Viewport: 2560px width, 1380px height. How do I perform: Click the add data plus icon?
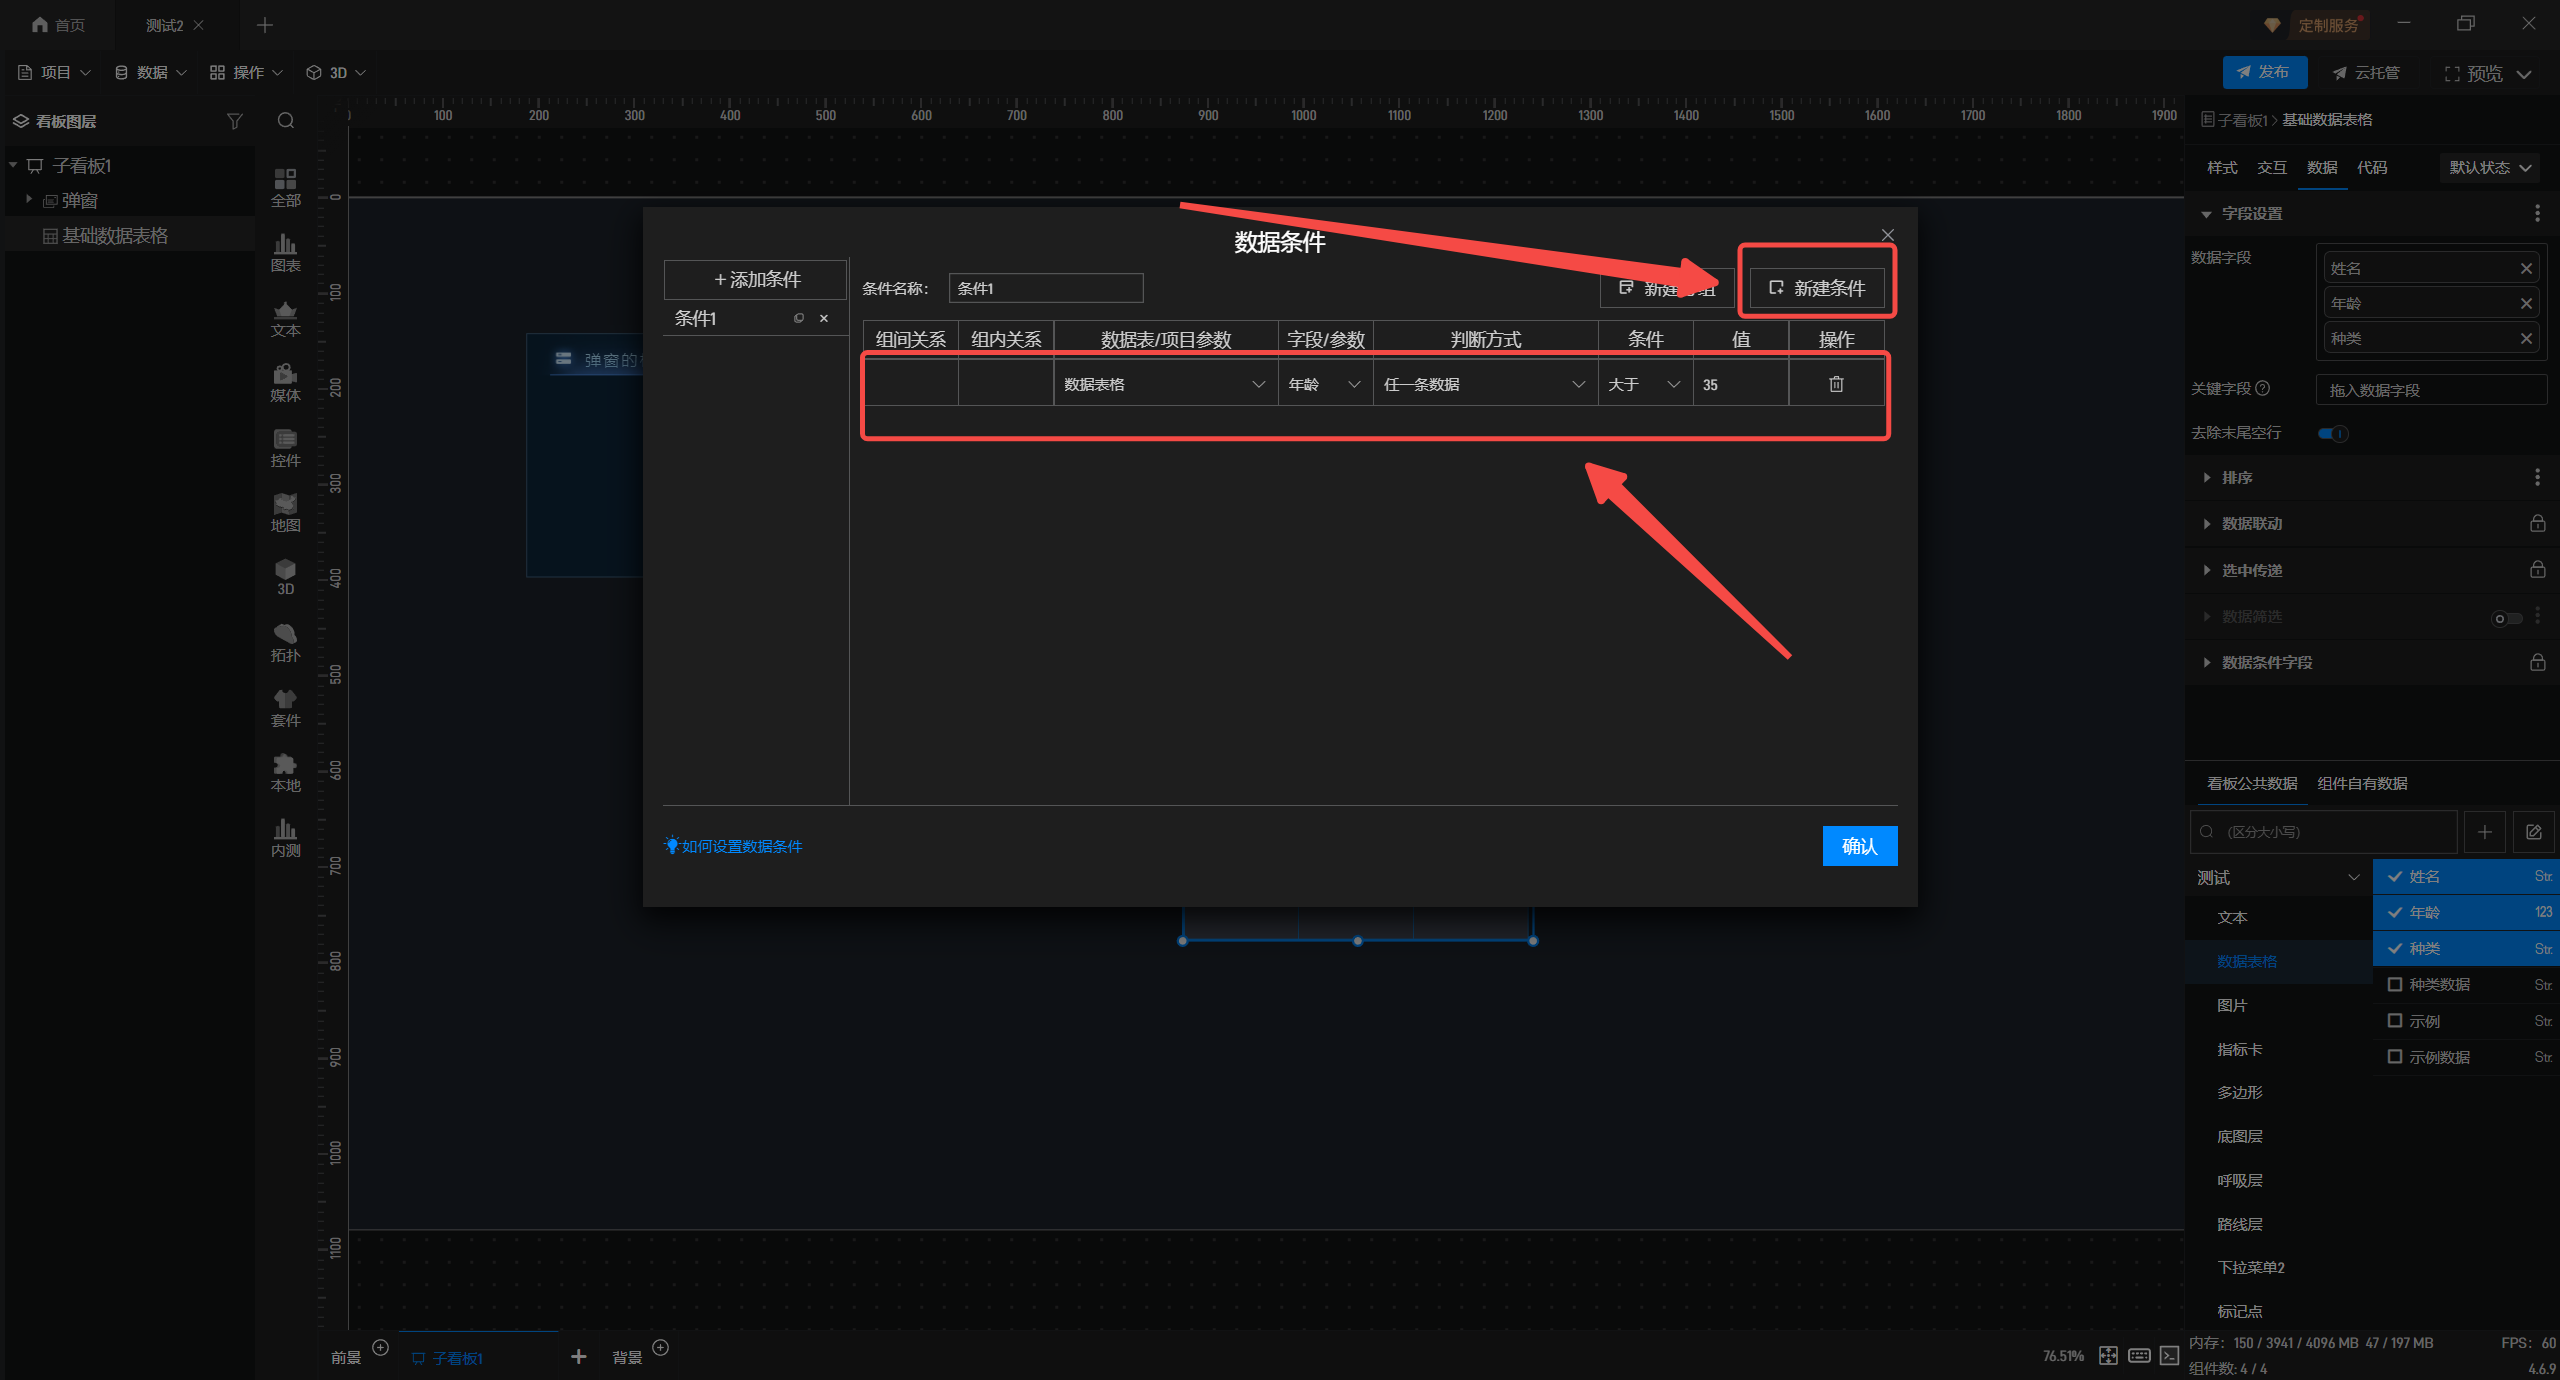click(2485, 832)
